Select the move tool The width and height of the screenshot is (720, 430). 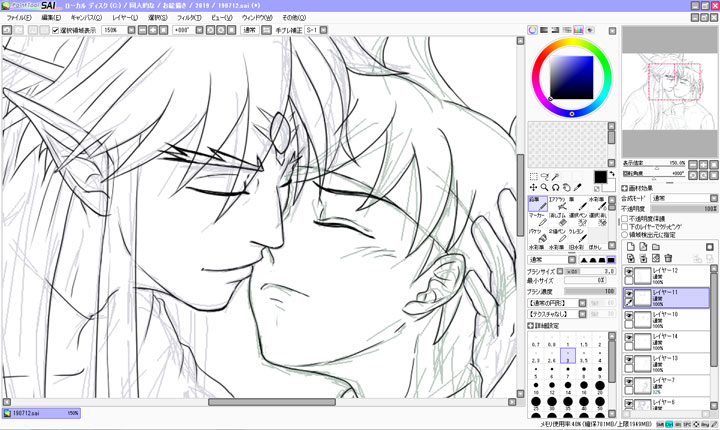(534, 187)
